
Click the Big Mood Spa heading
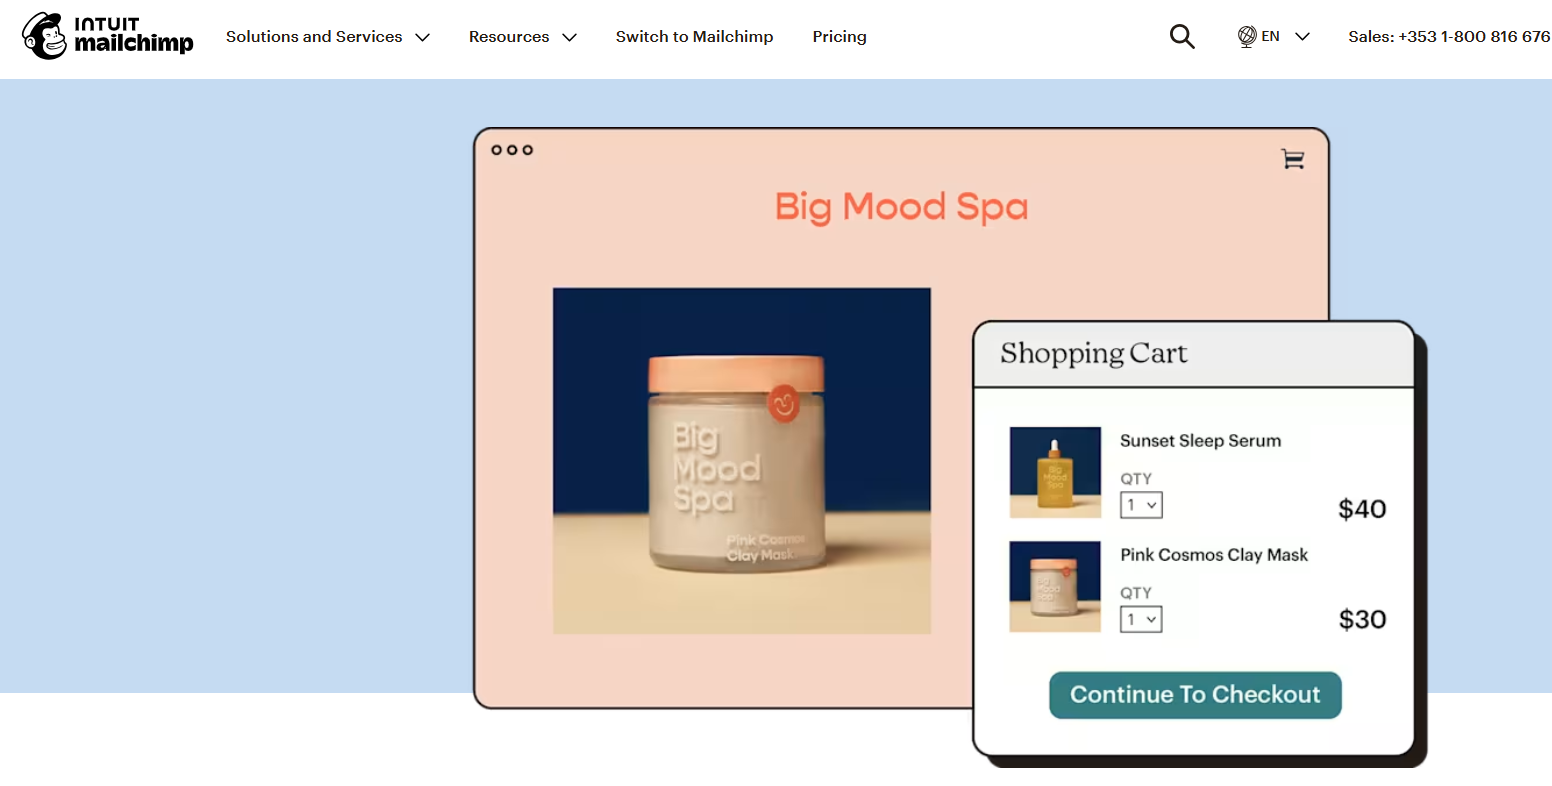point(901,207)
